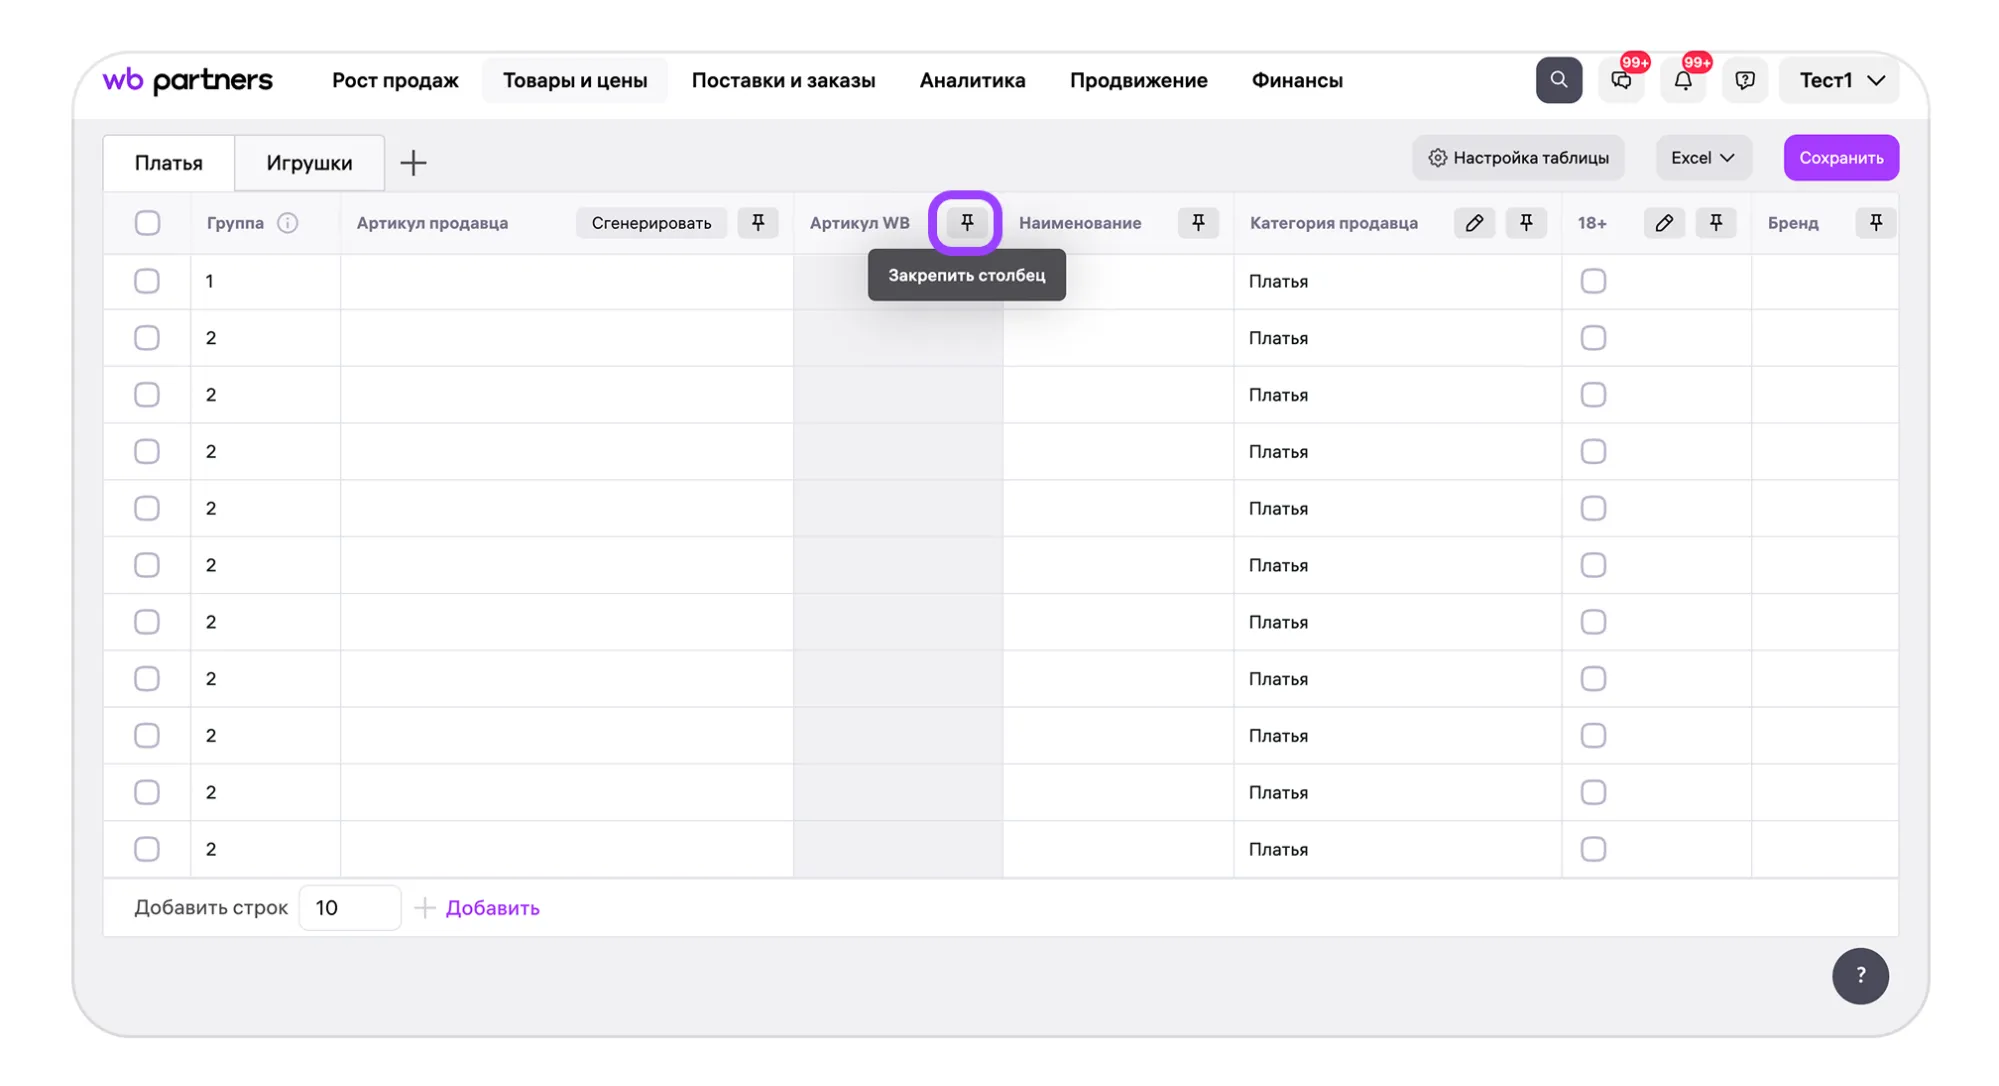Switch to the Игрушки tab
This screenshot has width=1999, height=1086.
[x=309, y=163]
